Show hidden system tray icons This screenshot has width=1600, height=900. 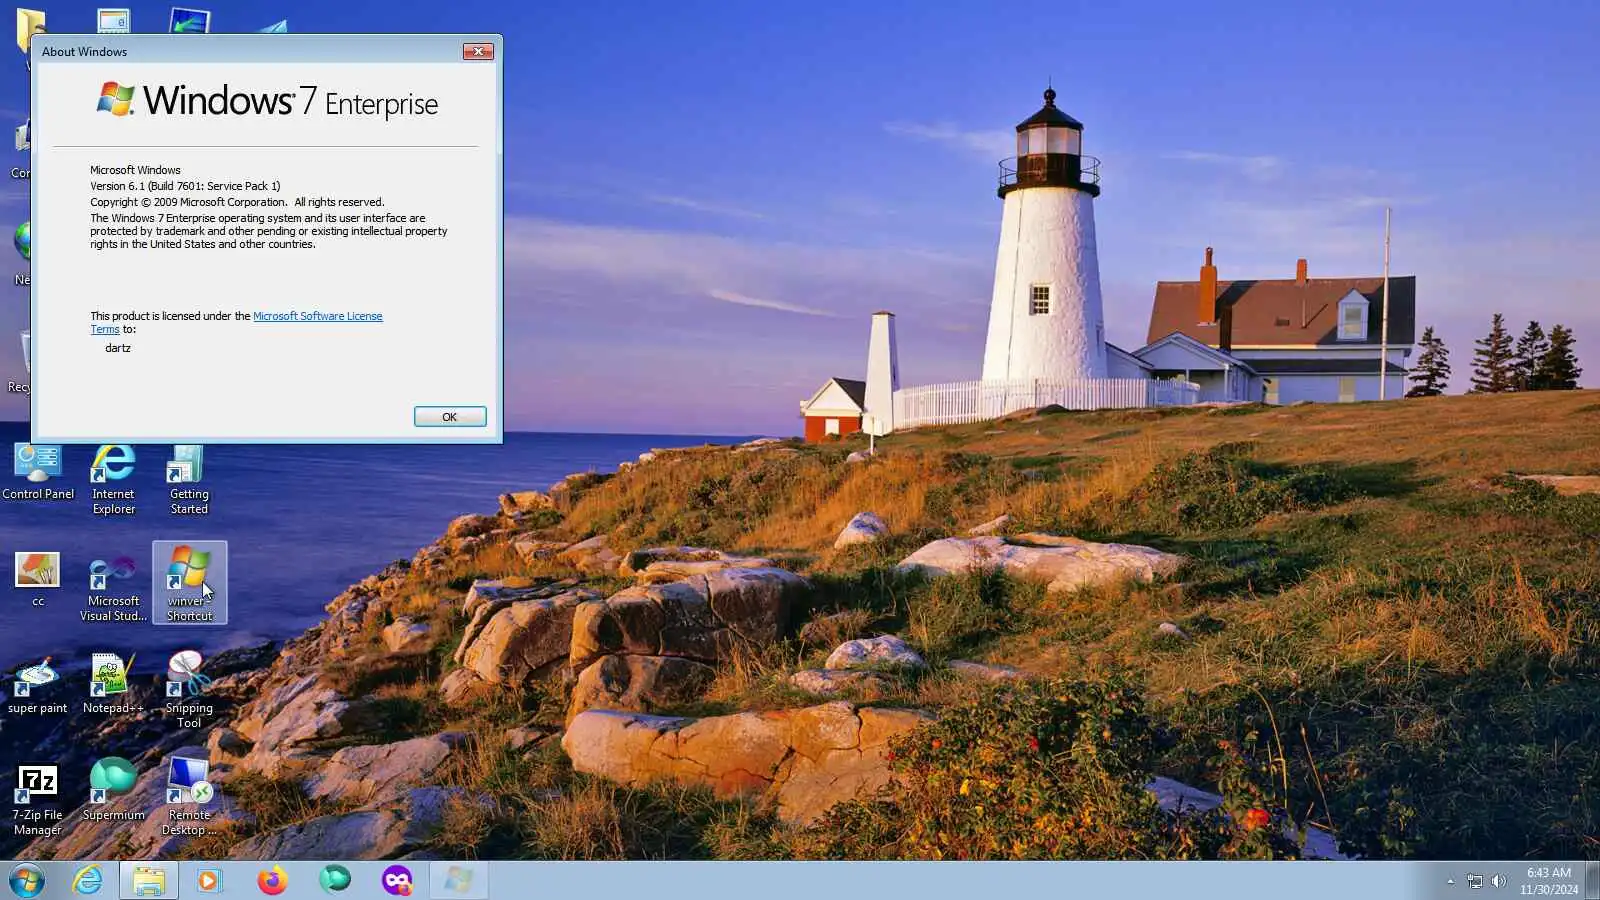click(1450, 881)
